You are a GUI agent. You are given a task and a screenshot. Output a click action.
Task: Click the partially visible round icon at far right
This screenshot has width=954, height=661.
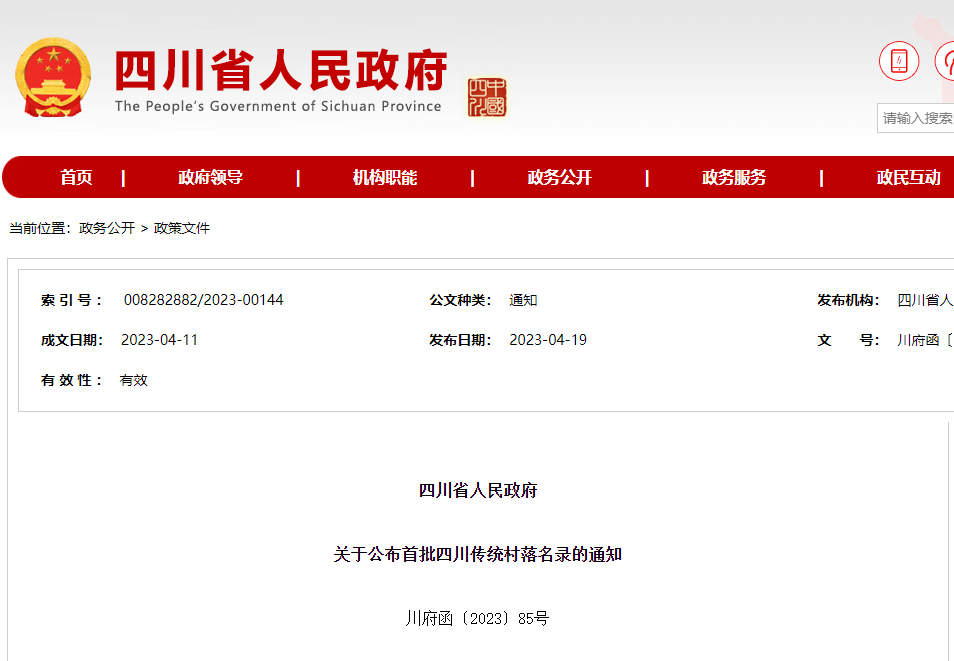point(948,62)
